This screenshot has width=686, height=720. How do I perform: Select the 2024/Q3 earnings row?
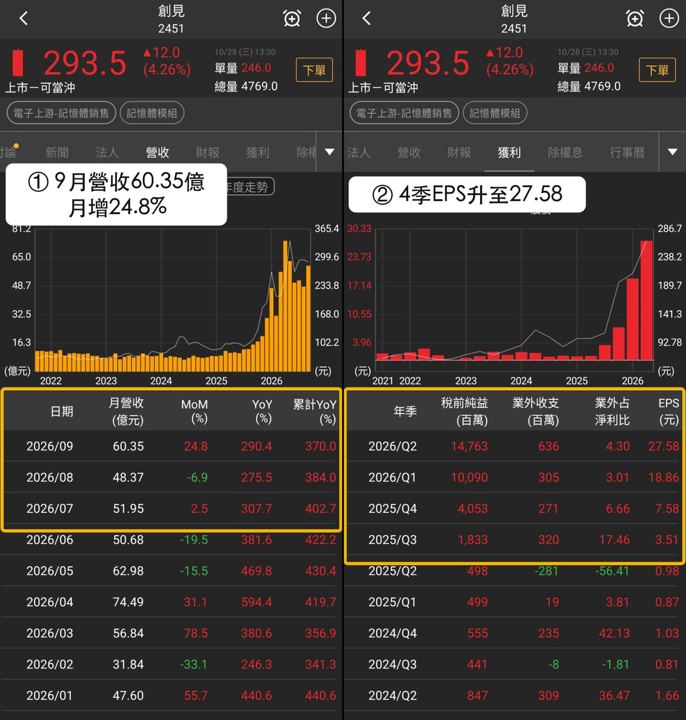[x=515, y=664]
